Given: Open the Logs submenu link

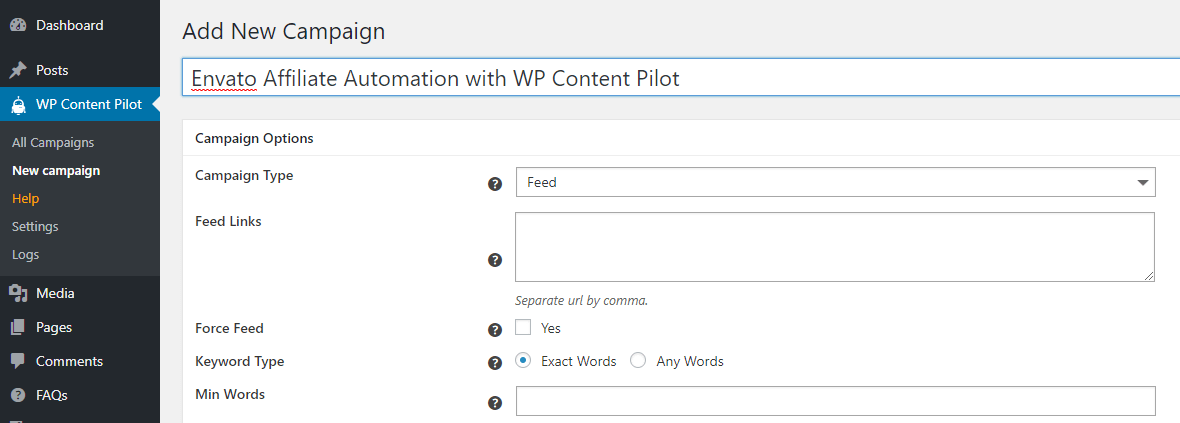Looking at the screenshot, I should coord(26,254).
